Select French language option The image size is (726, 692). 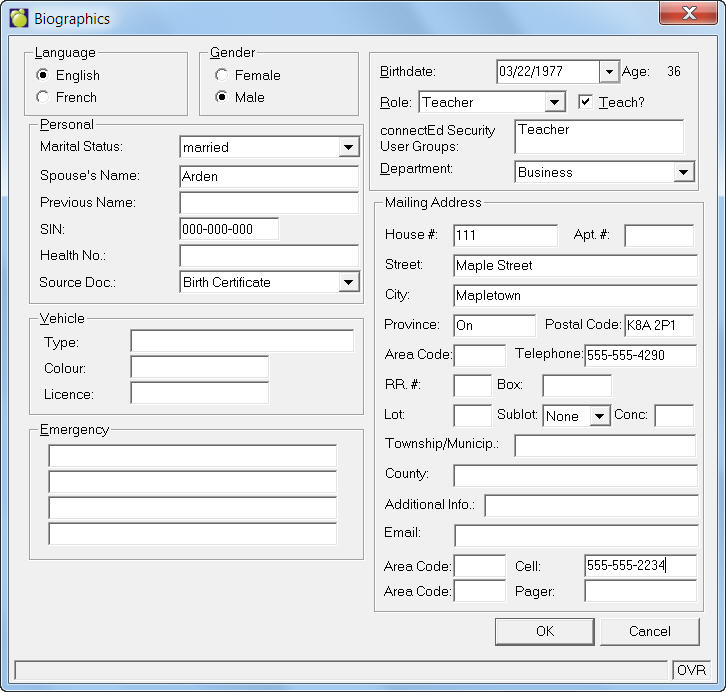coord(42,97)
